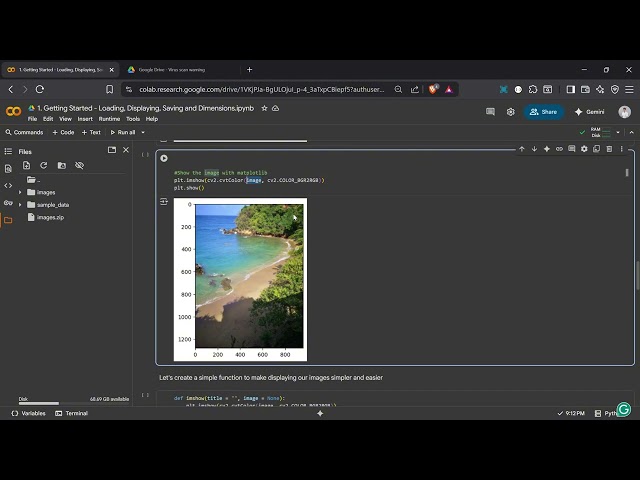Open the View menu
The width and height of the screenshot is (640, 480).
point(65,119)
